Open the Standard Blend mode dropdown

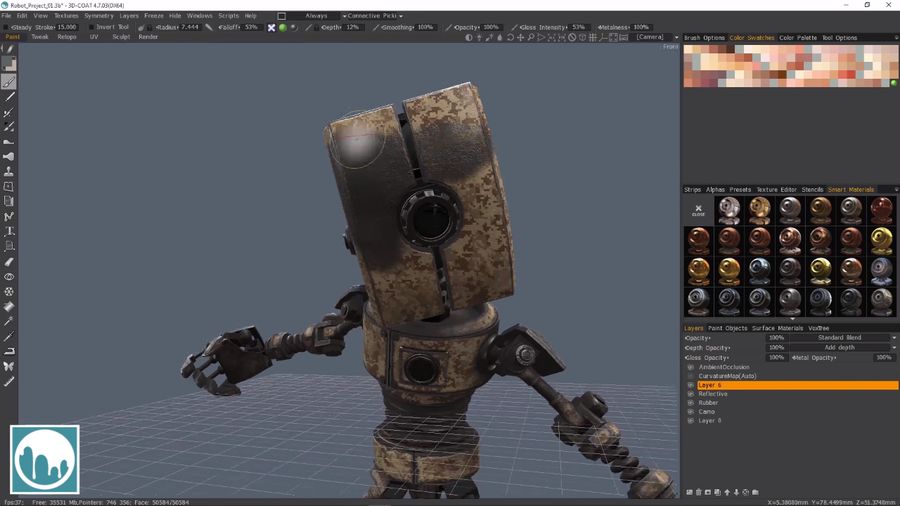pos(842,338)
